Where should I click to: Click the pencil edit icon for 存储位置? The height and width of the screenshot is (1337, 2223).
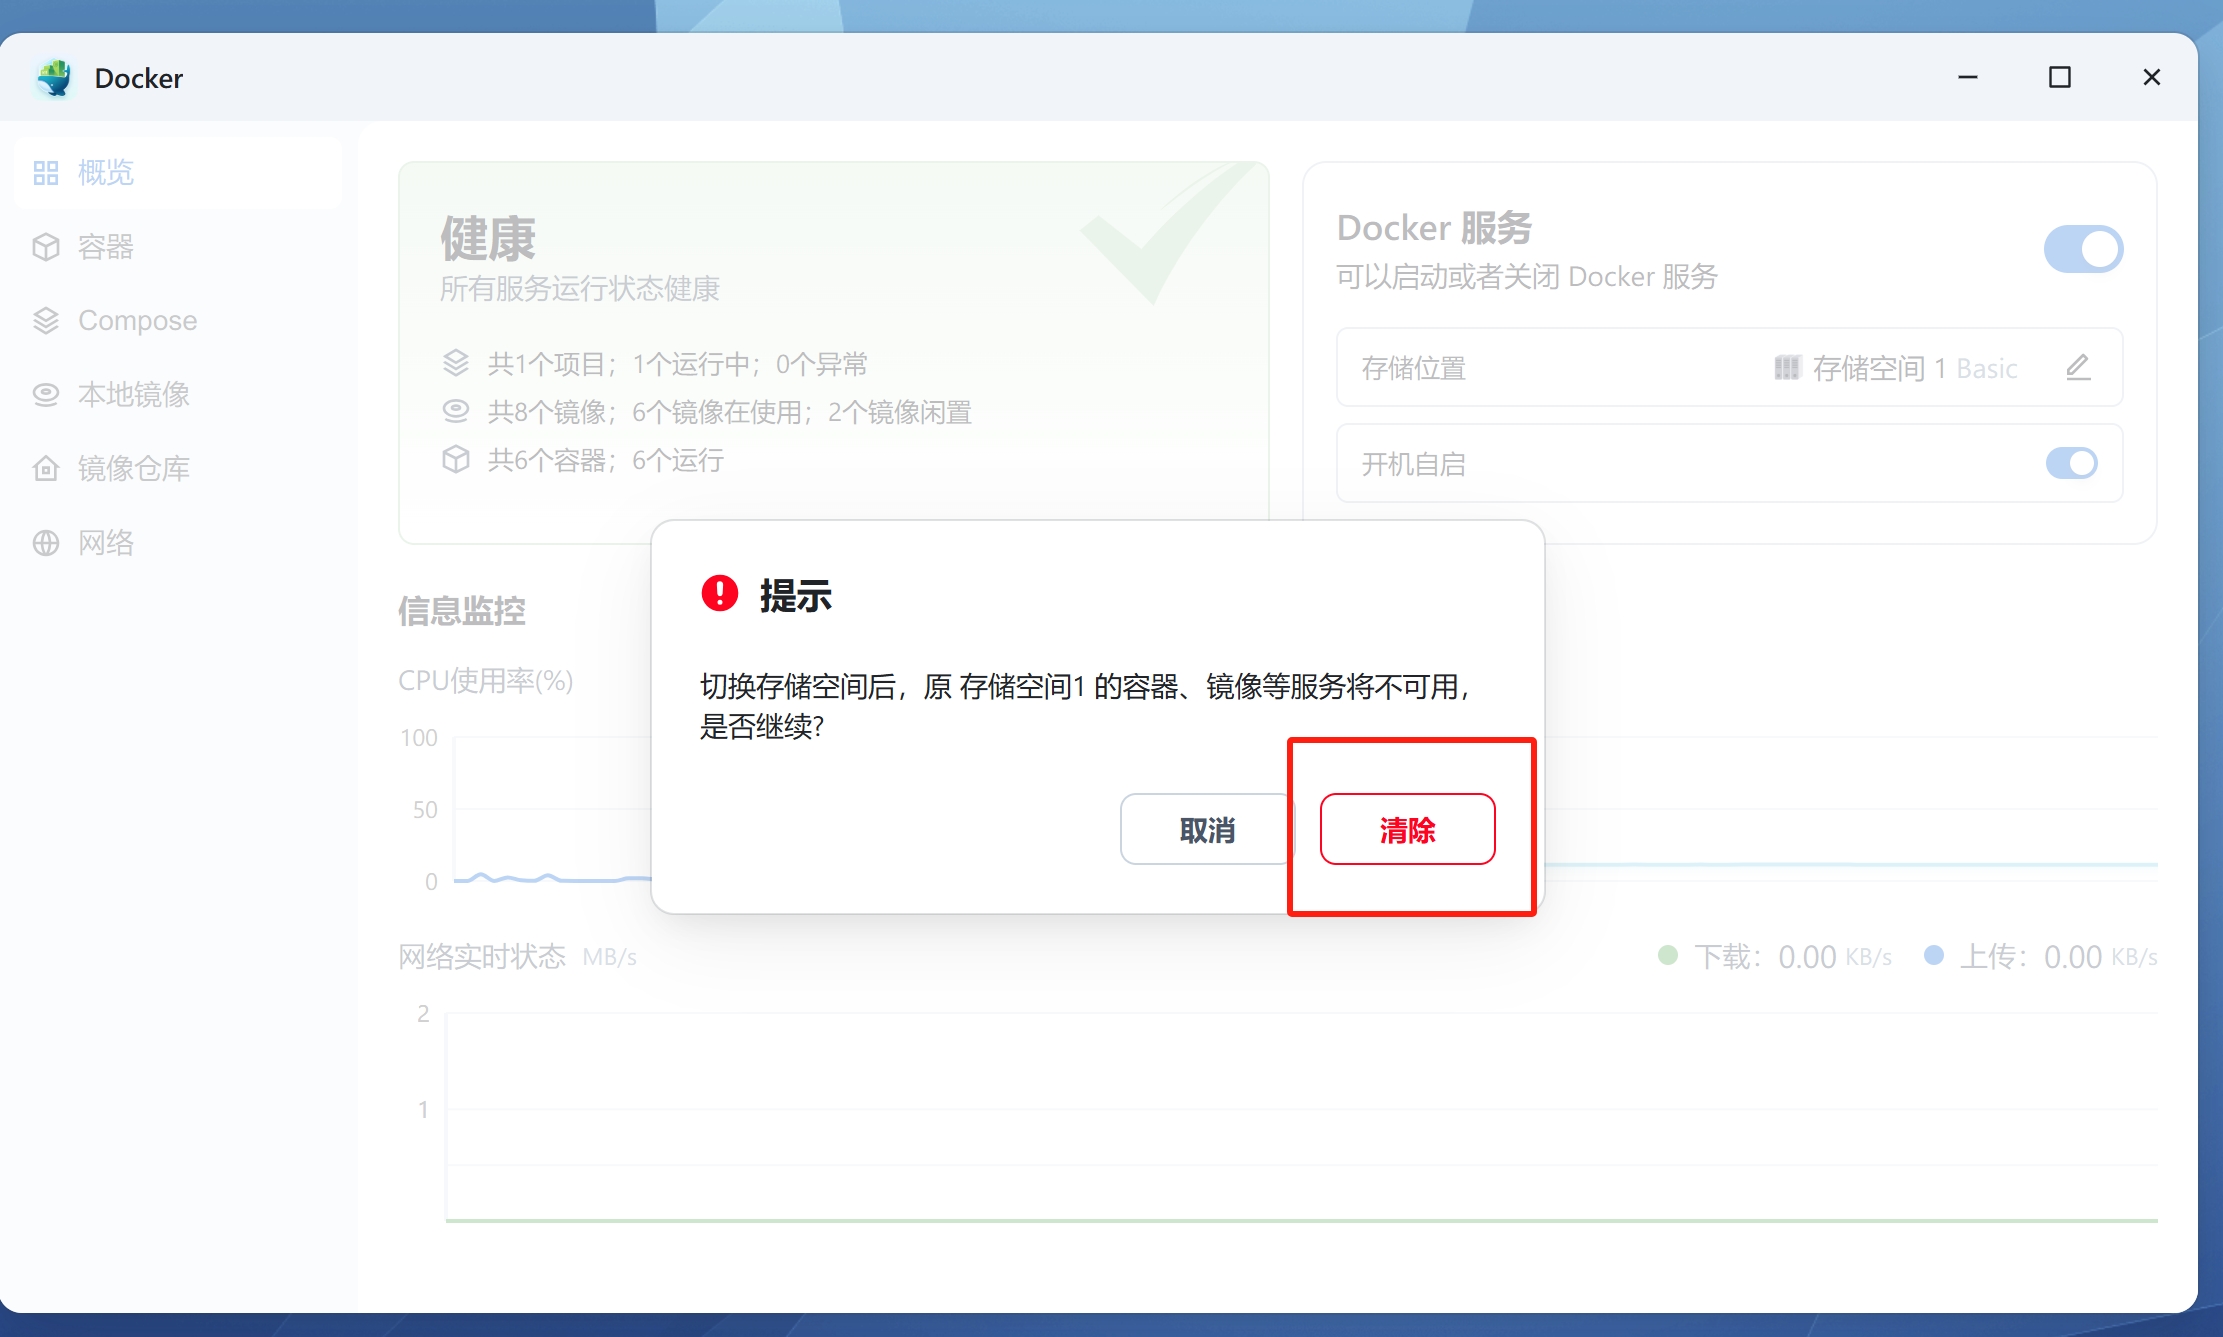point(2078,367)
